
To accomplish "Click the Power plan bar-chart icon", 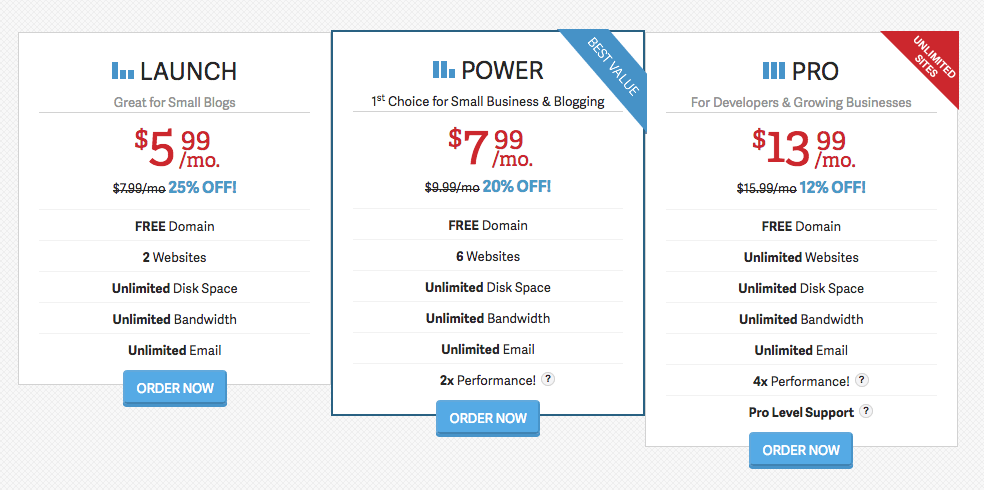I will [x=444, y=70].
